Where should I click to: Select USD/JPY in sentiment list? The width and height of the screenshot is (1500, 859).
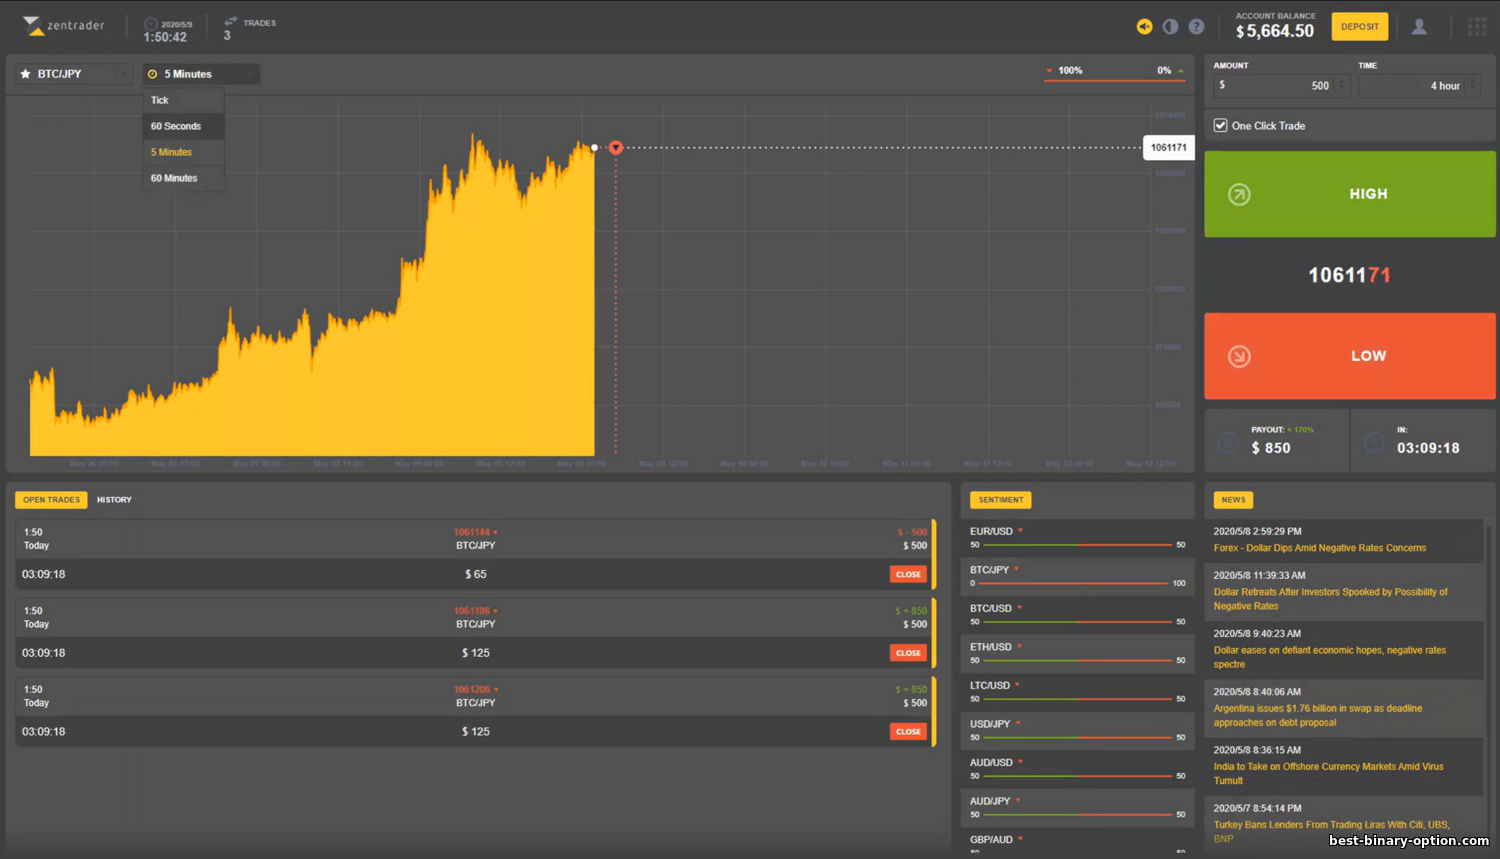(990, 724)
